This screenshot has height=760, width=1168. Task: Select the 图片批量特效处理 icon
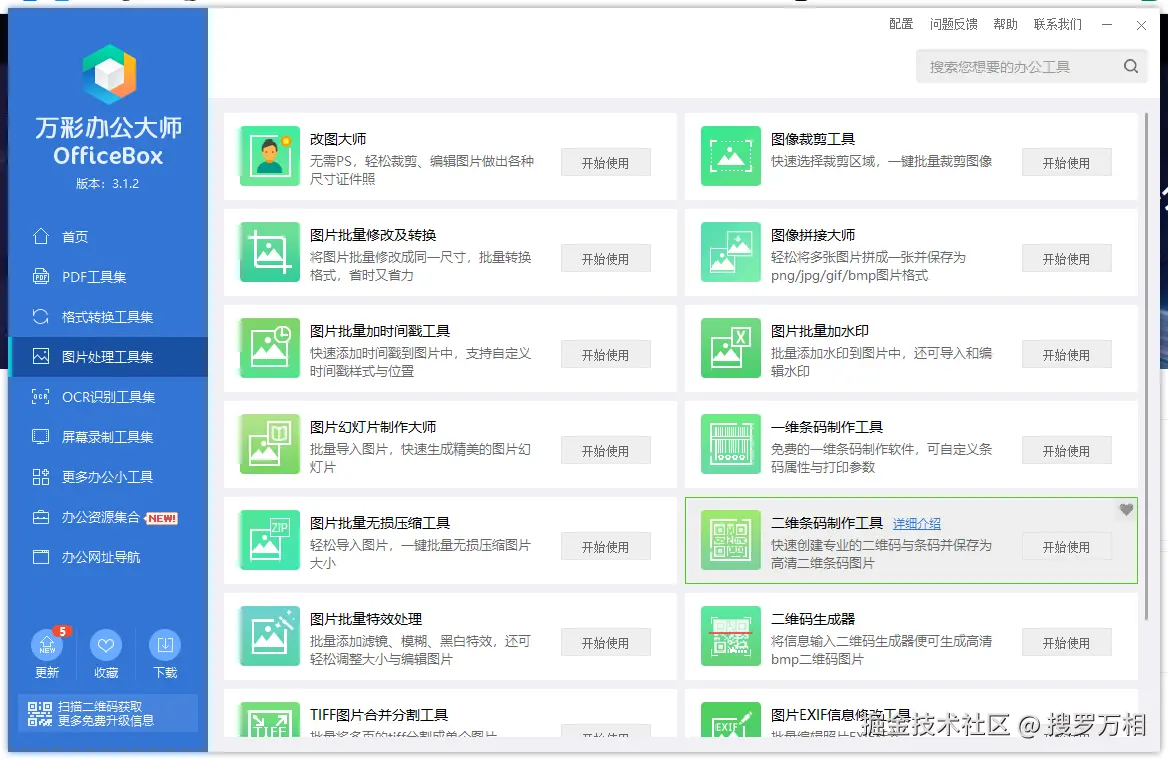(270, 636)
